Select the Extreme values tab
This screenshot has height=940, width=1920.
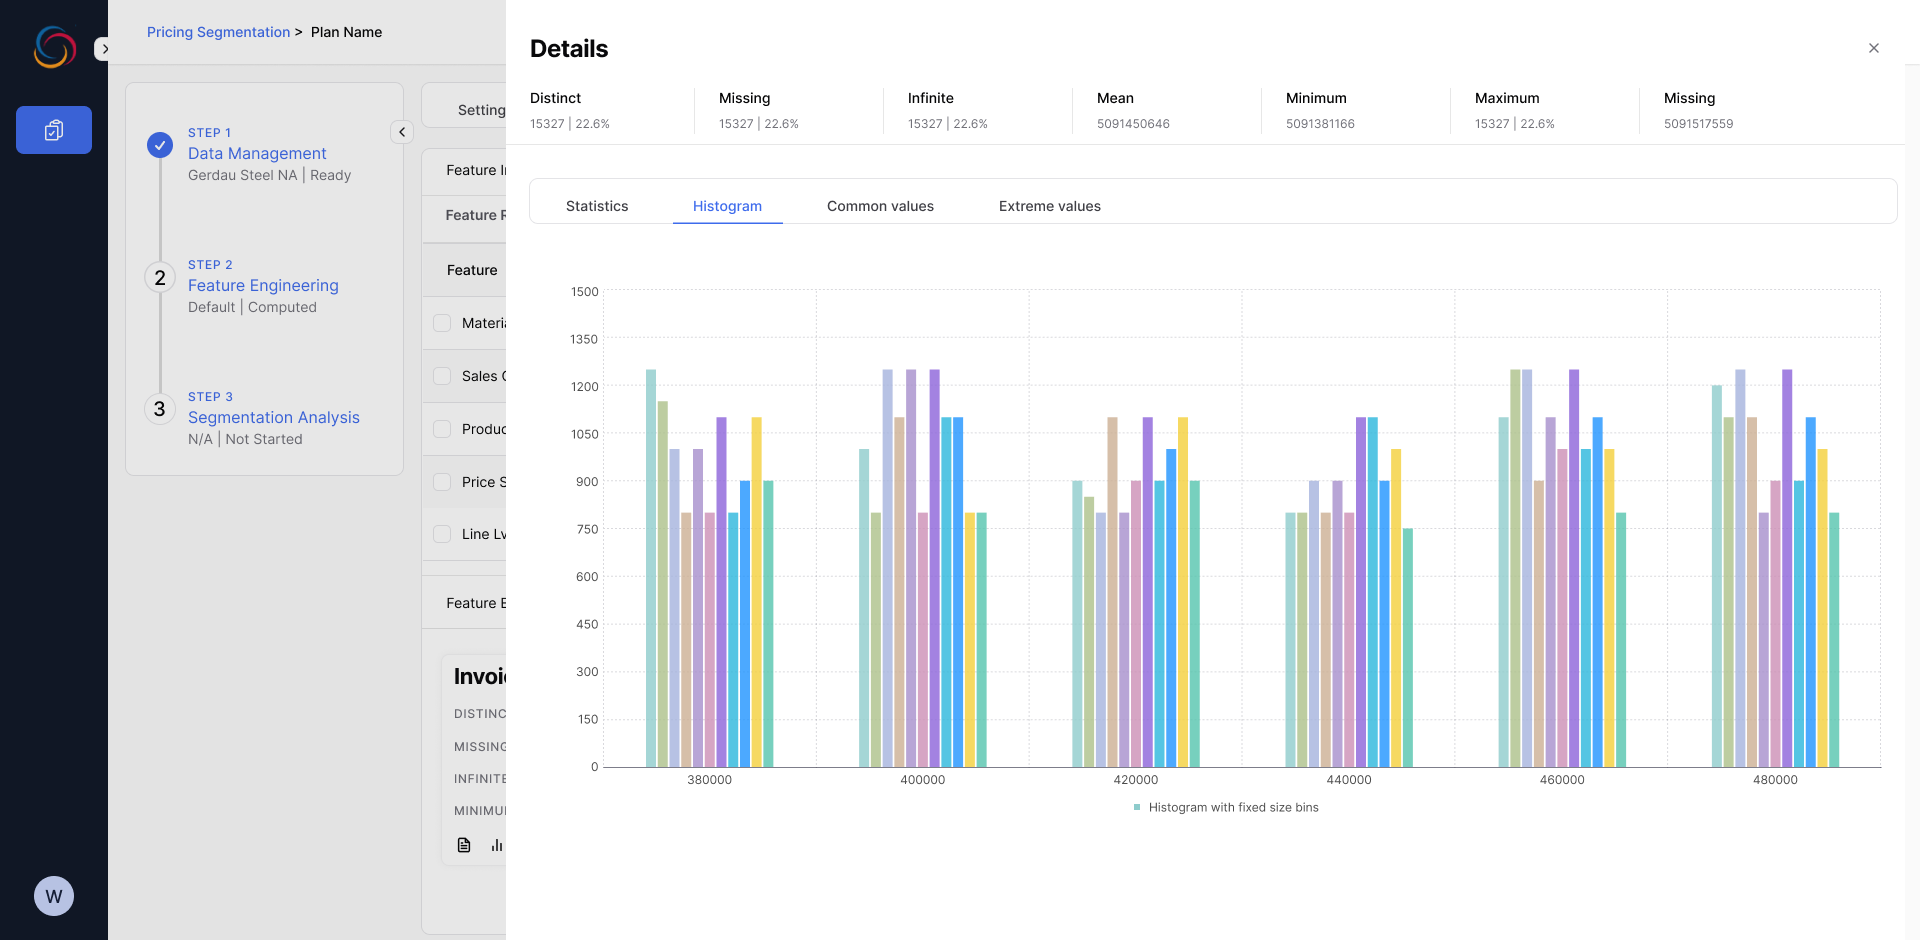(1049, 206)
